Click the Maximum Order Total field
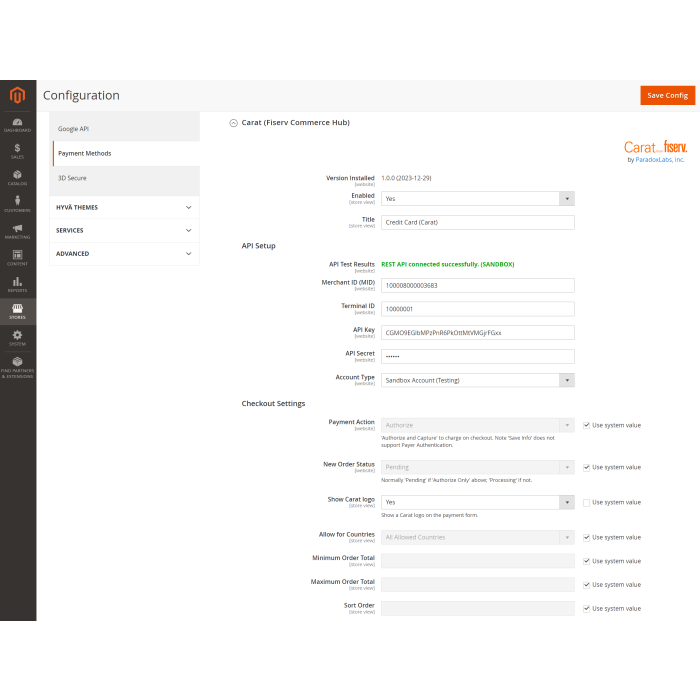 pos(478,584)
